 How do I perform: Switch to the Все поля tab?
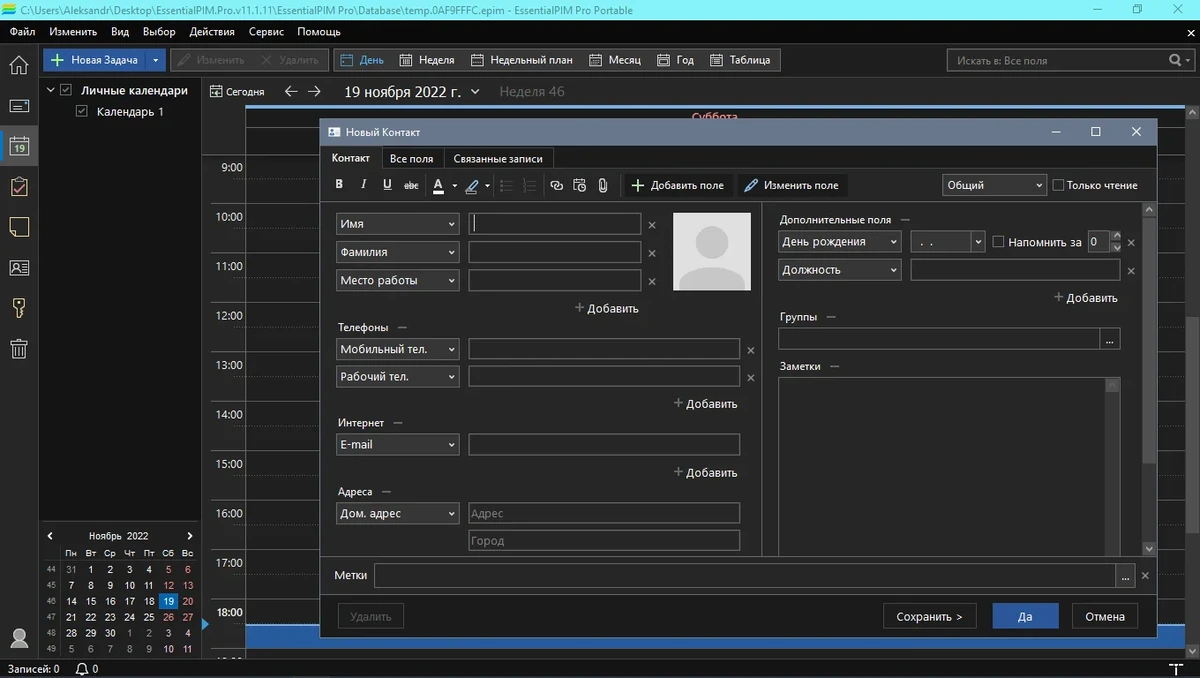point(411,158)
